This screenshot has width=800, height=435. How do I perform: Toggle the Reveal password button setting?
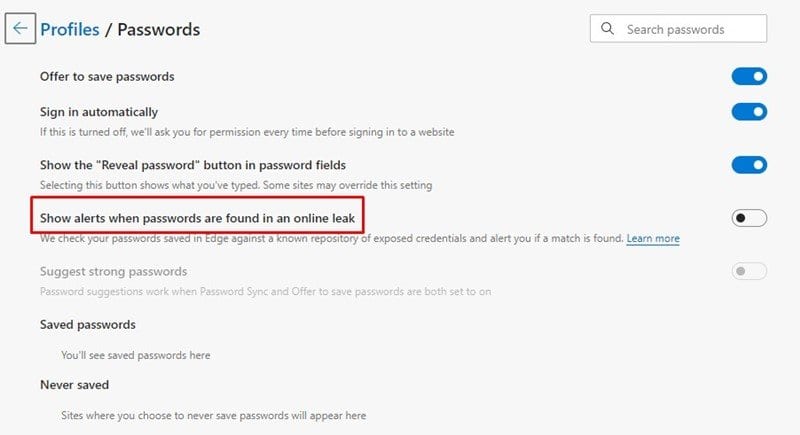[749, 165]
